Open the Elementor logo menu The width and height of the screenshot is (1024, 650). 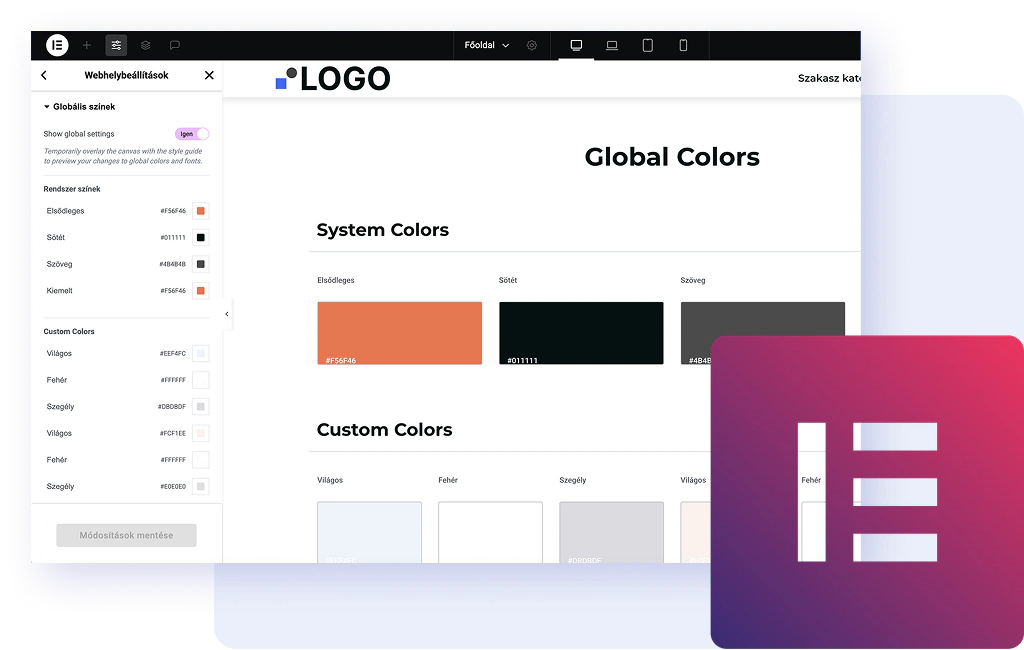click(x=57, y=45)
